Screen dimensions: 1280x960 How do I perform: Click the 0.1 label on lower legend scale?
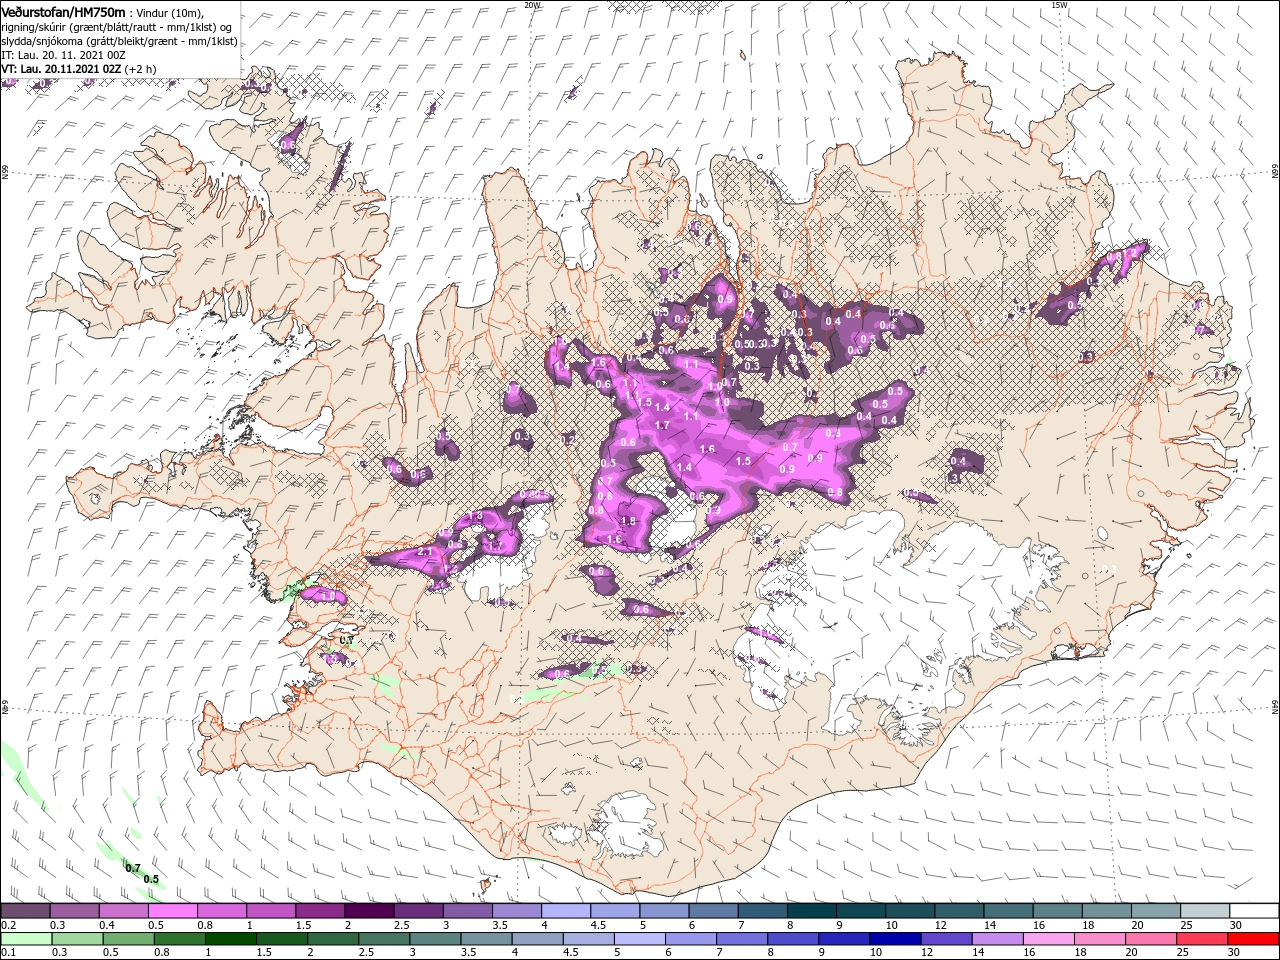click(8, 953)
